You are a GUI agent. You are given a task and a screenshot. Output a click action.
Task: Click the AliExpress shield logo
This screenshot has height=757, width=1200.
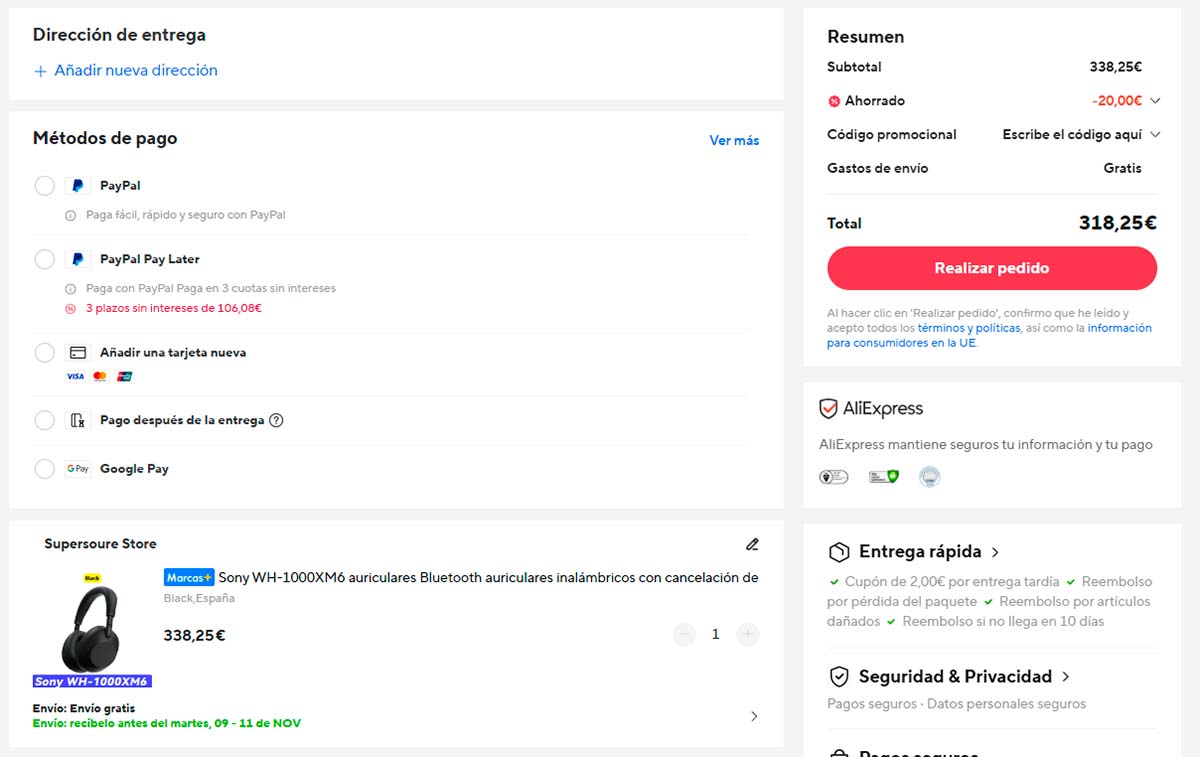828,409
